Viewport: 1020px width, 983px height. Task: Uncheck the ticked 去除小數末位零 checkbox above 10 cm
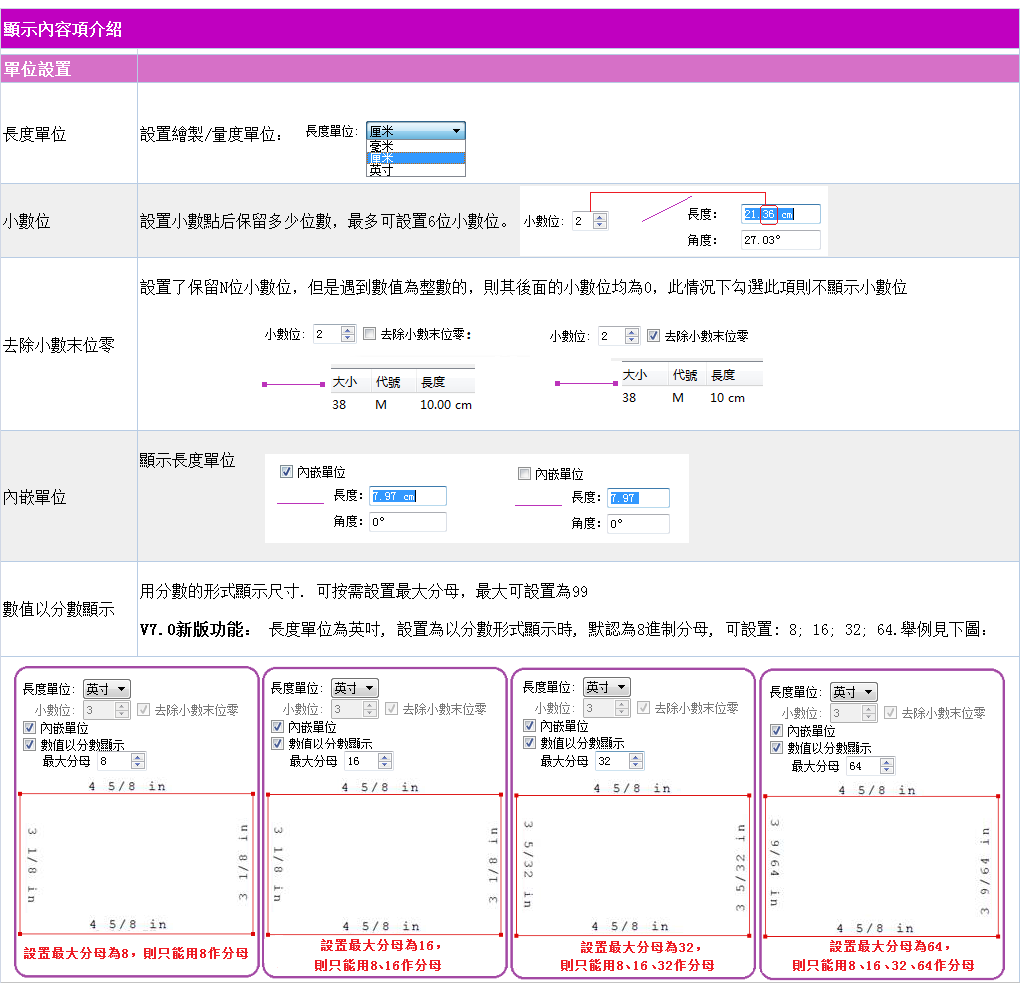653,336
